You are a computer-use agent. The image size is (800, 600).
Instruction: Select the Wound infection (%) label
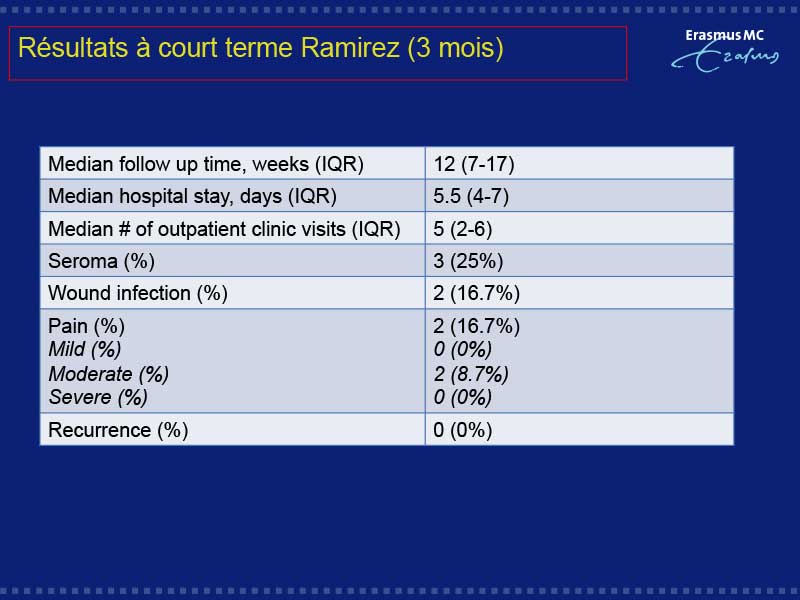click(138, 293)
